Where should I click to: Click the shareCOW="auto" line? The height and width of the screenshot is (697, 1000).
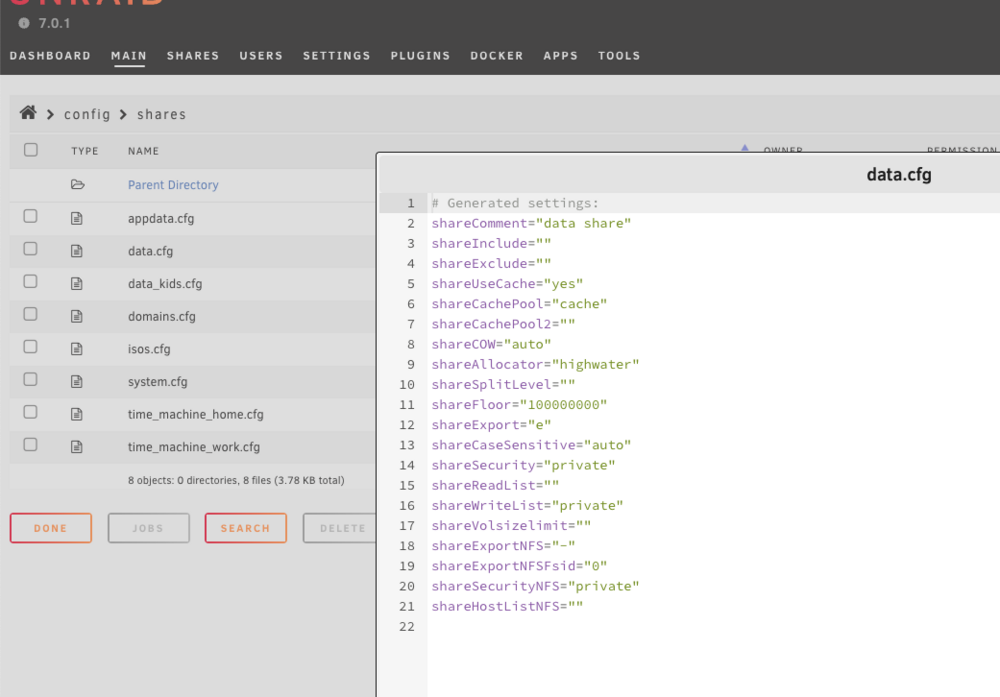pos(491,344)
